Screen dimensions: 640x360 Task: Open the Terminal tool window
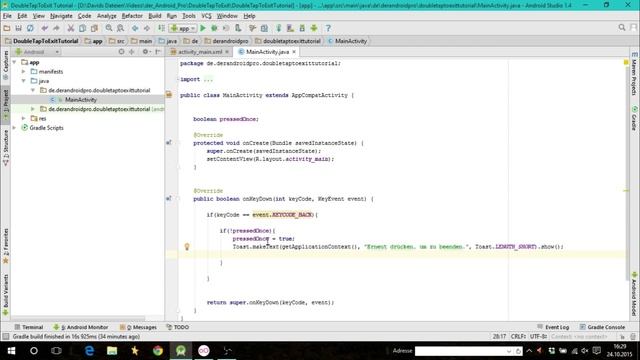point(29,327)
